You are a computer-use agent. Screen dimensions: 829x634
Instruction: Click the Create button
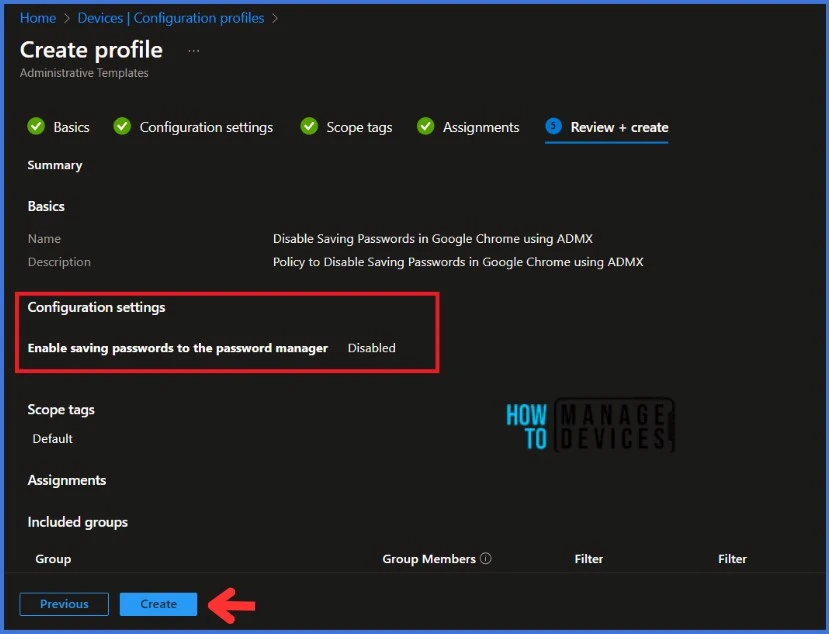pyautogui.click(x=158, y=604)
